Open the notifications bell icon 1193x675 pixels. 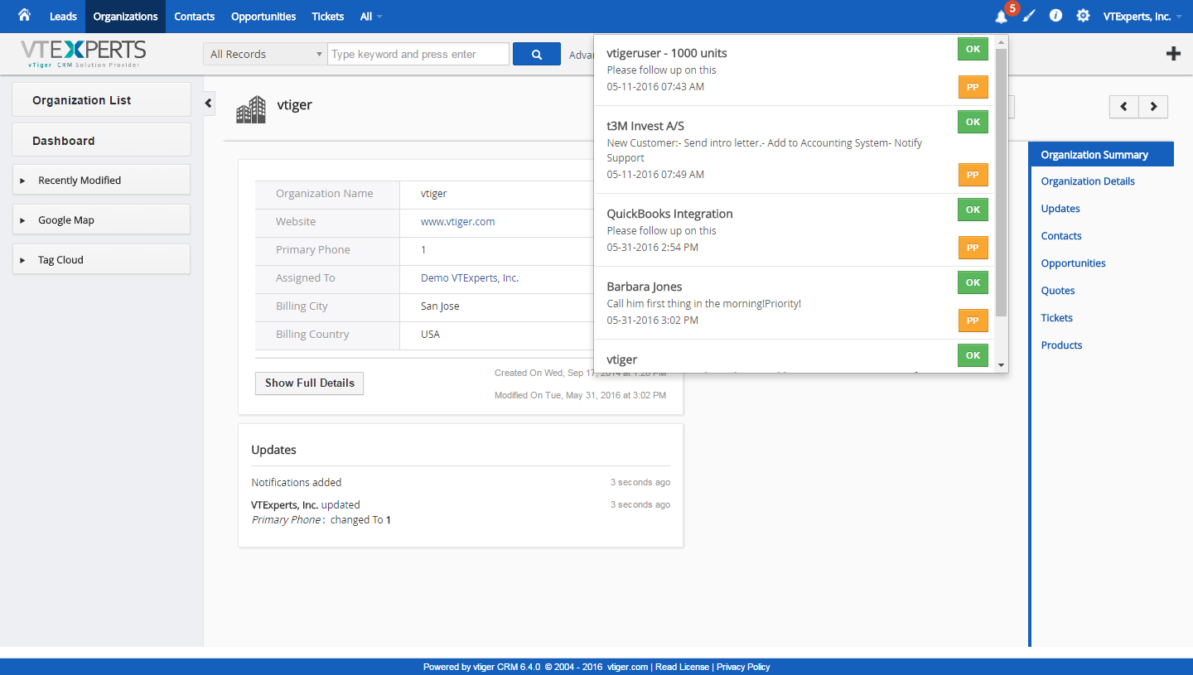point(1001,17)
